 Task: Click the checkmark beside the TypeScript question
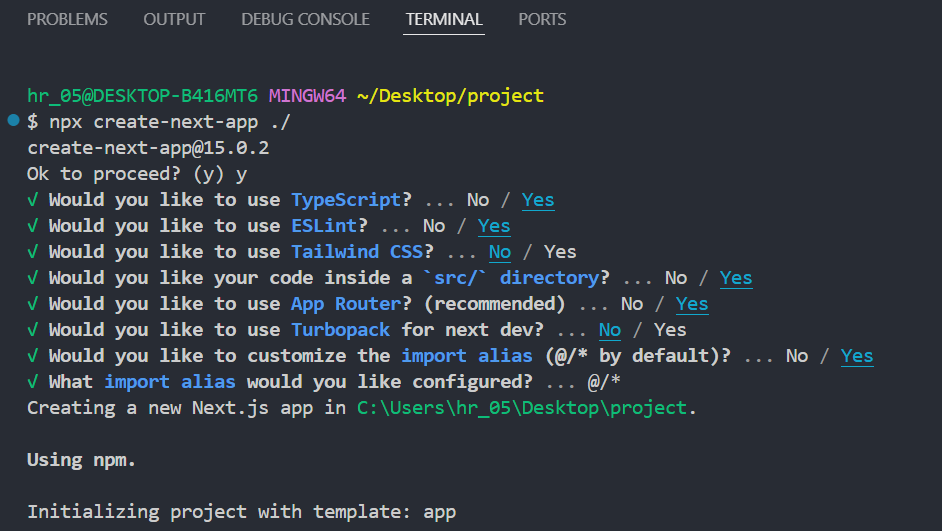click(x=32, y=200)
